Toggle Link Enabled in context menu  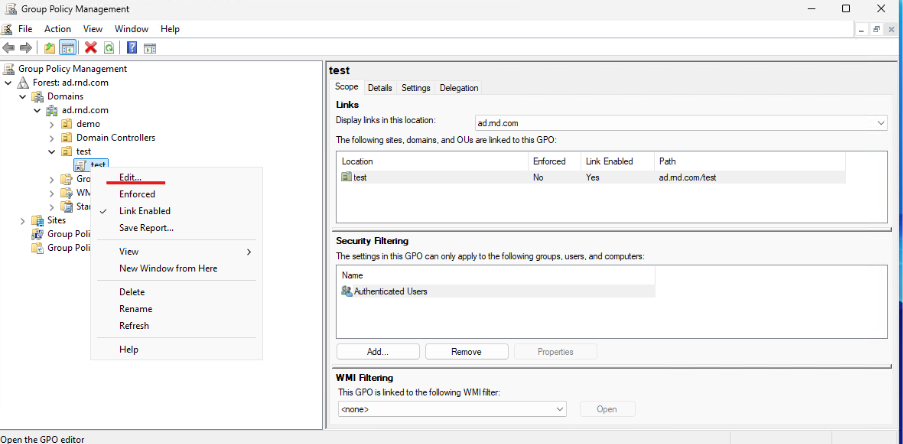pos(145,211)
